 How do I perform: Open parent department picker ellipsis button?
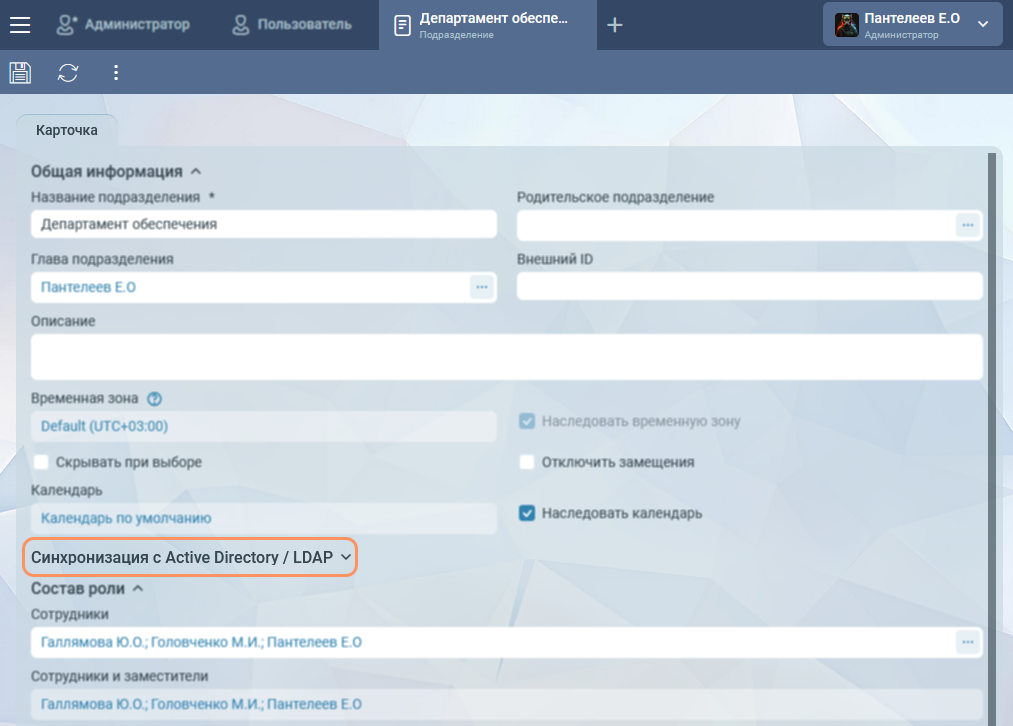967,225
